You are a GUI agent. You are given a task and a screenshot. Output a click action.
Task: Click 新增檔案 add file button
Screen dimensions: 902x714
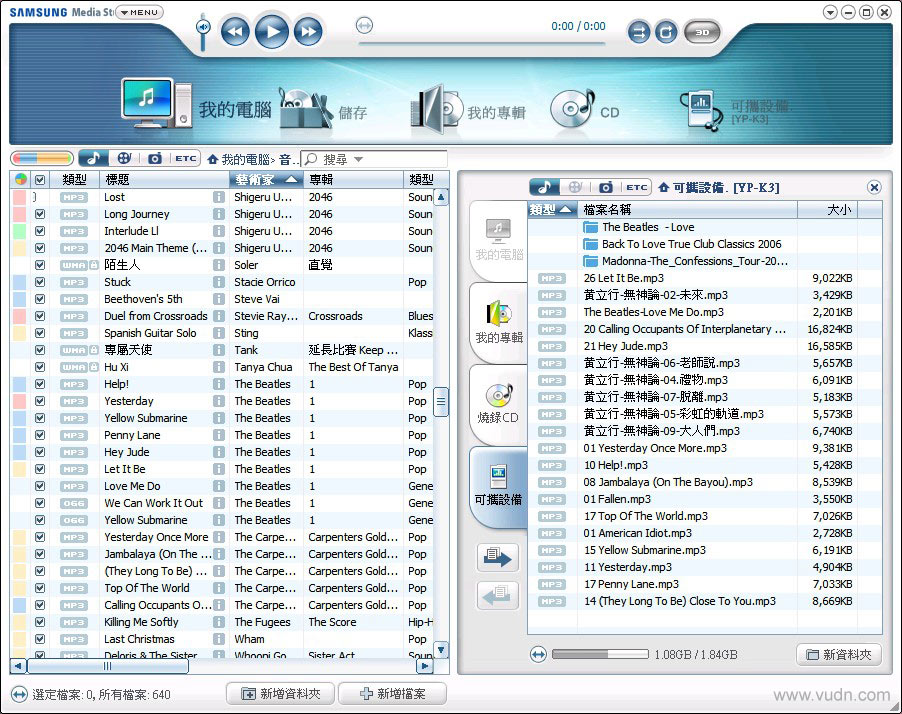pyautogui.click(x=392, y=694)
